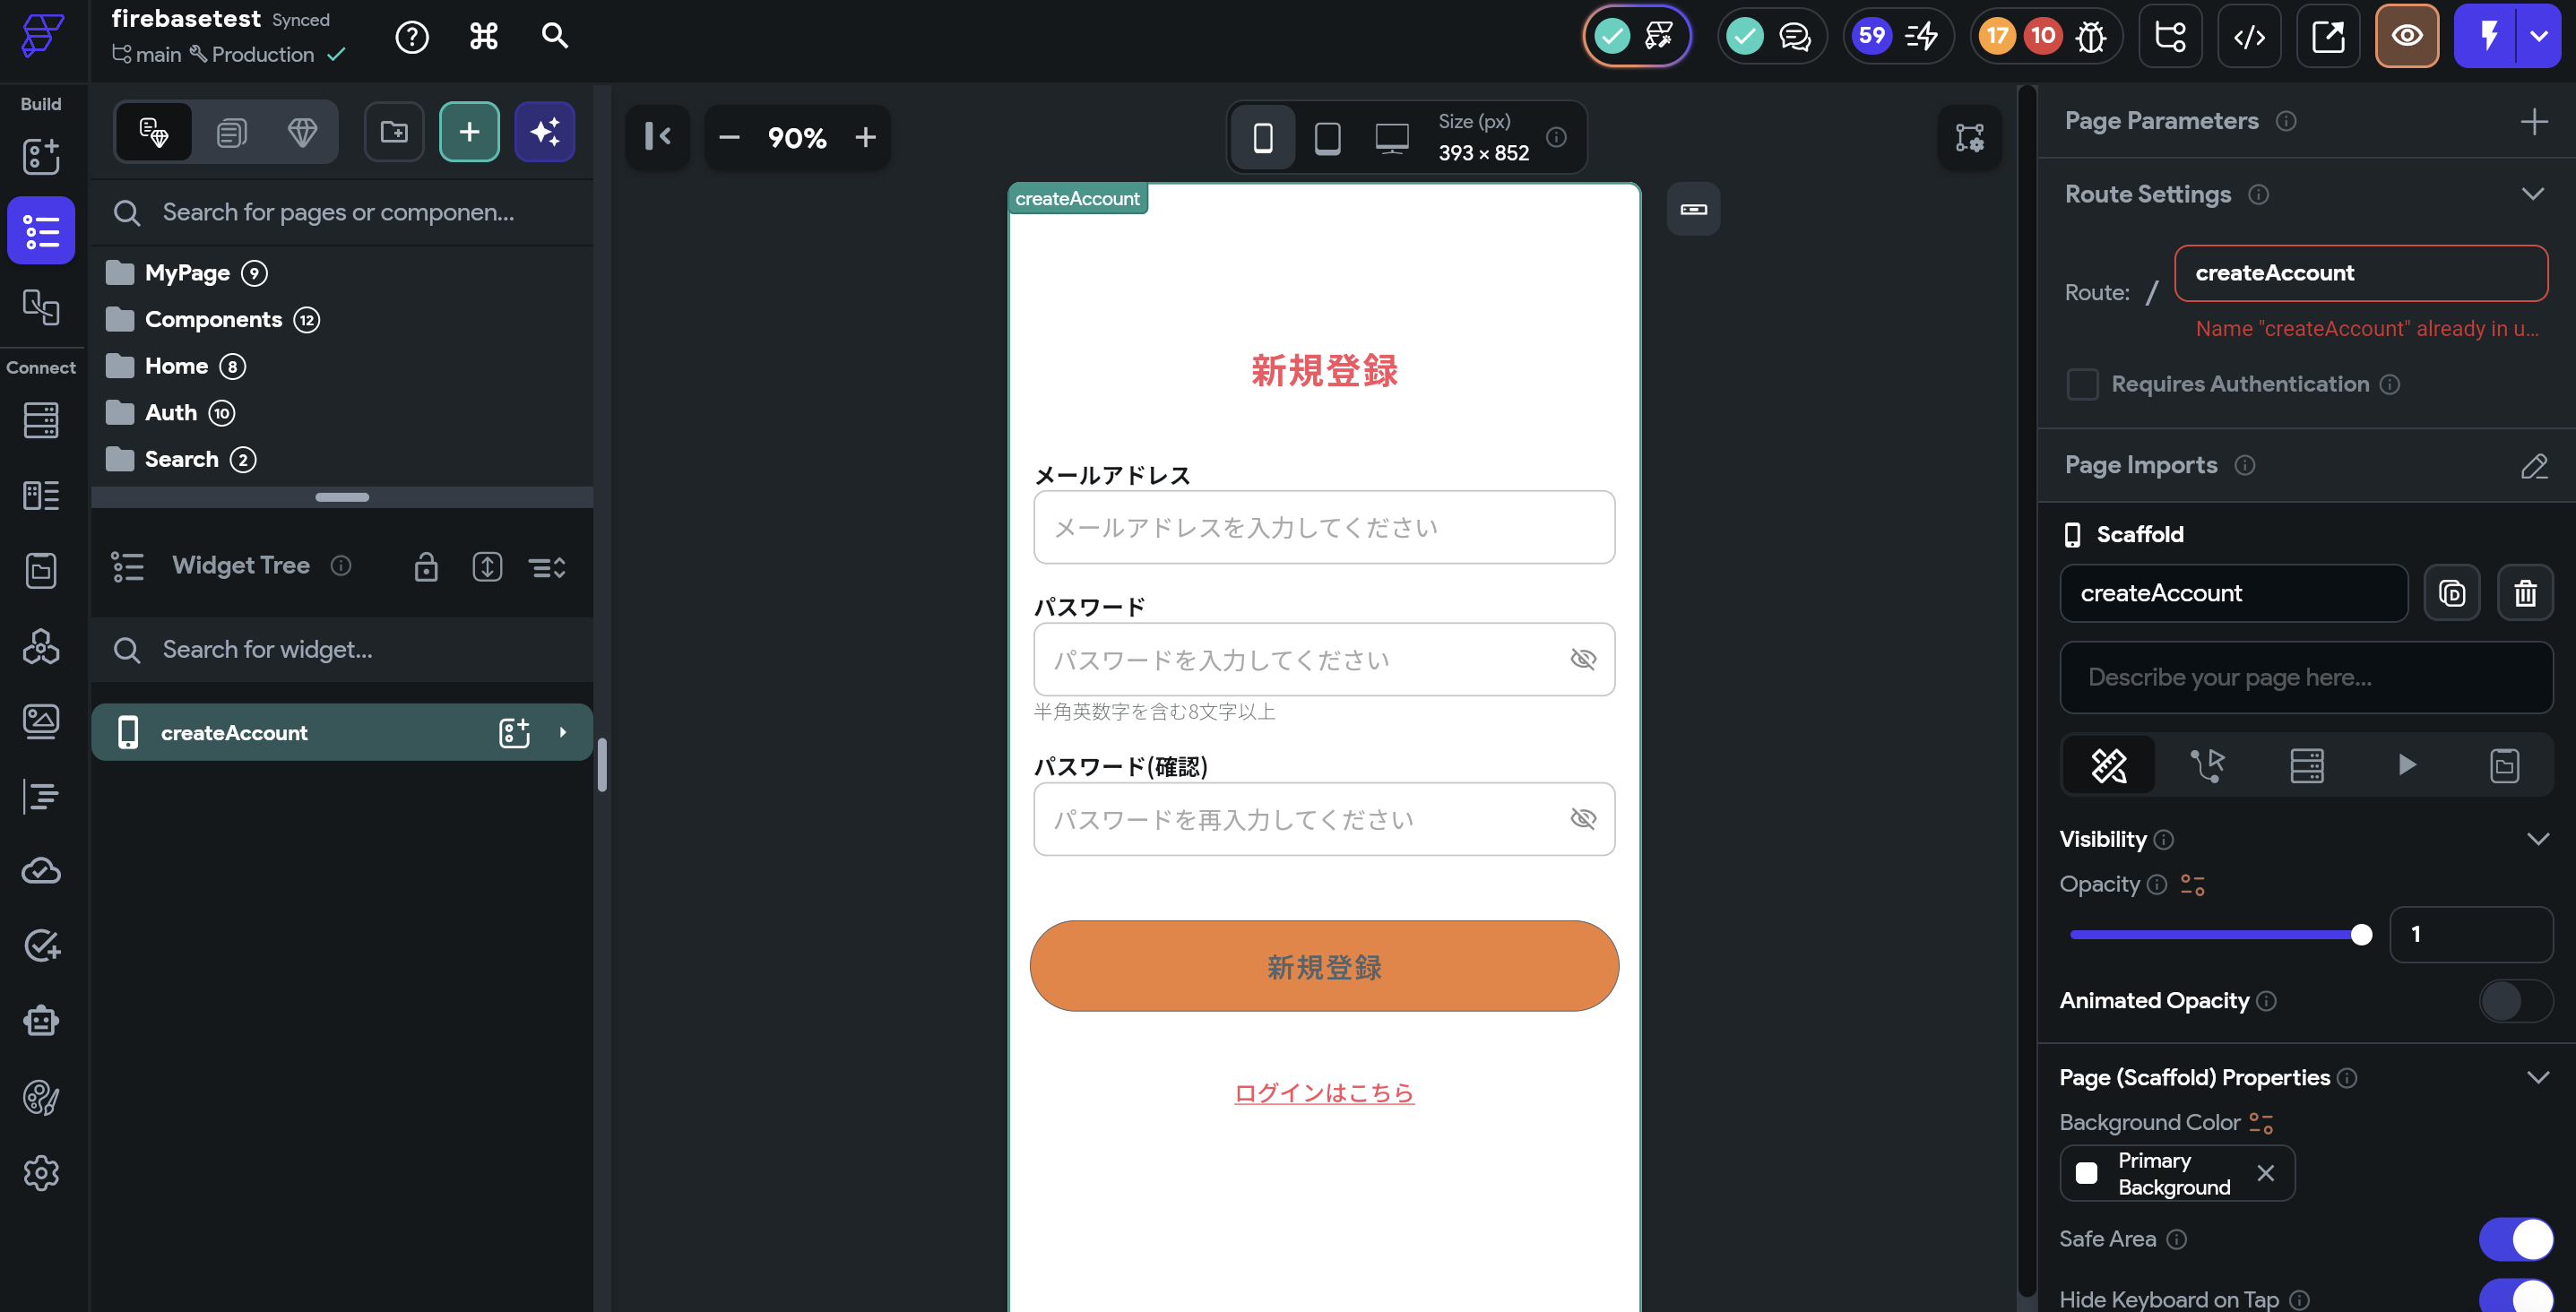Image resolution: width=2576 pixels, height=1312 pixels.
Task: Collapse the Route Settings section
Action: tap(2532, 194)
